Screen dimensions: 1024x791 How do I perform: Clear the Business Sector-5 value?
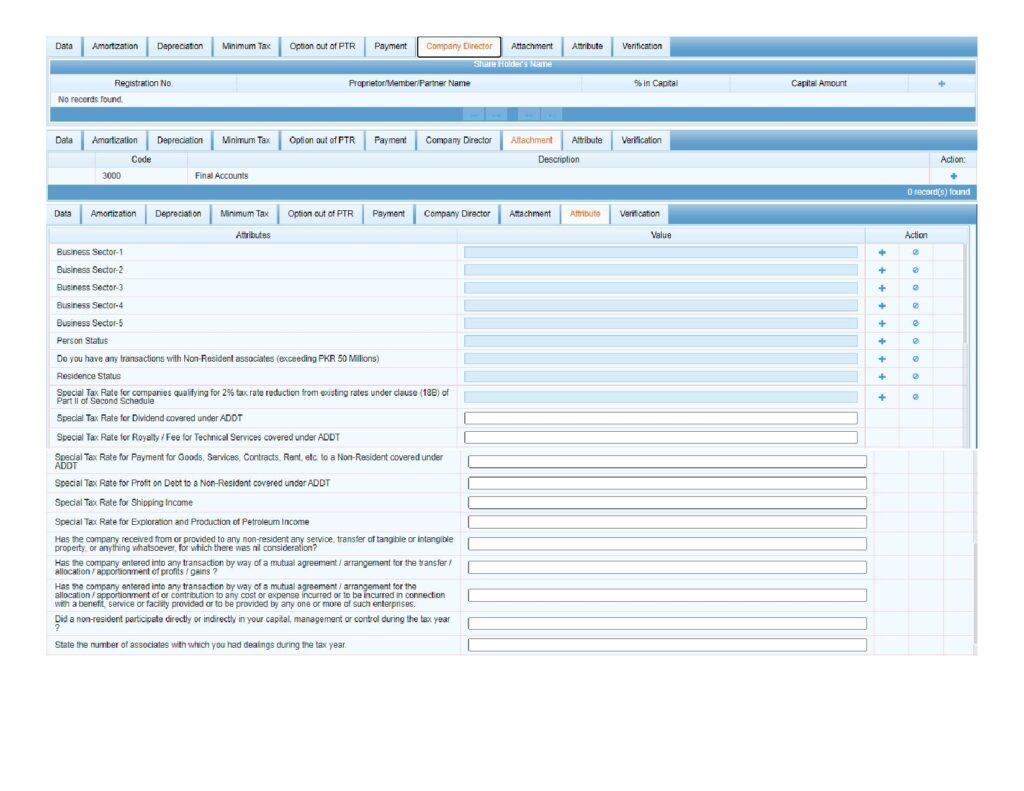click(x=915, y=323)
